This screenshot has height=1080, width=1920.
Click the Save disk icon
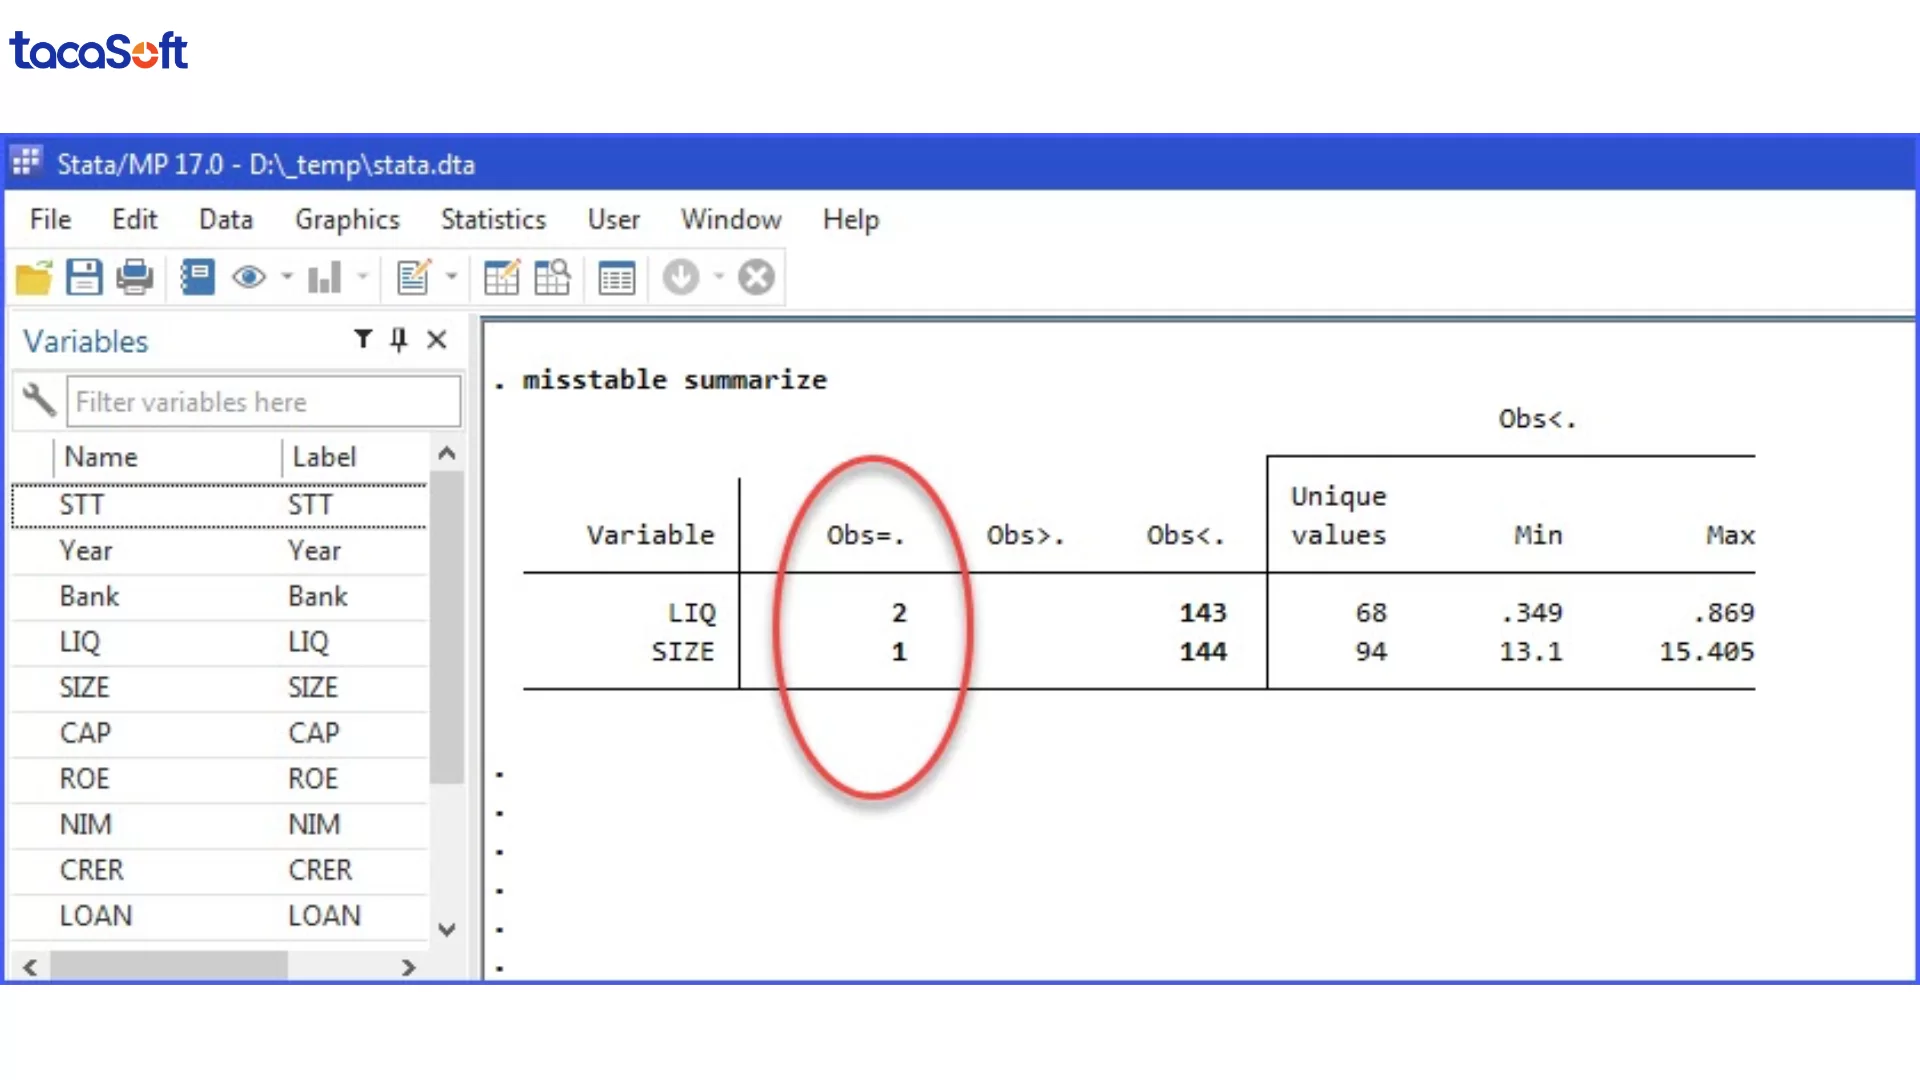coord(84,277)
